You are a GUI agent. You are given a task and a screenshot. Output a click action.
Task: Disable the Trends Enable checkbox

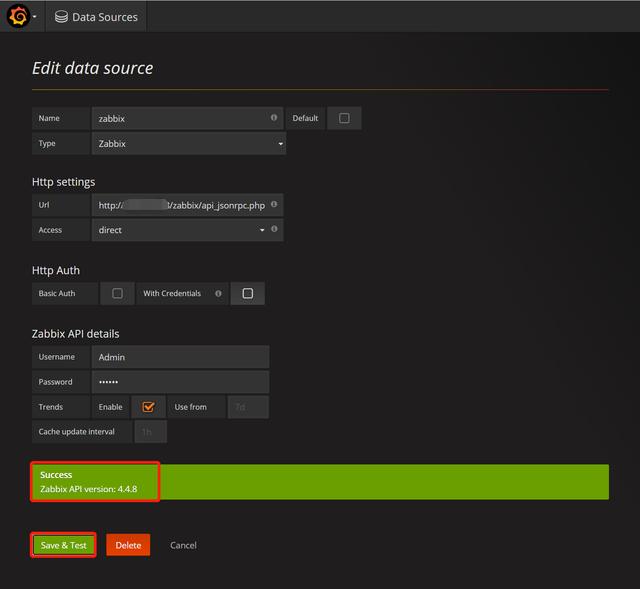(148, 407)
